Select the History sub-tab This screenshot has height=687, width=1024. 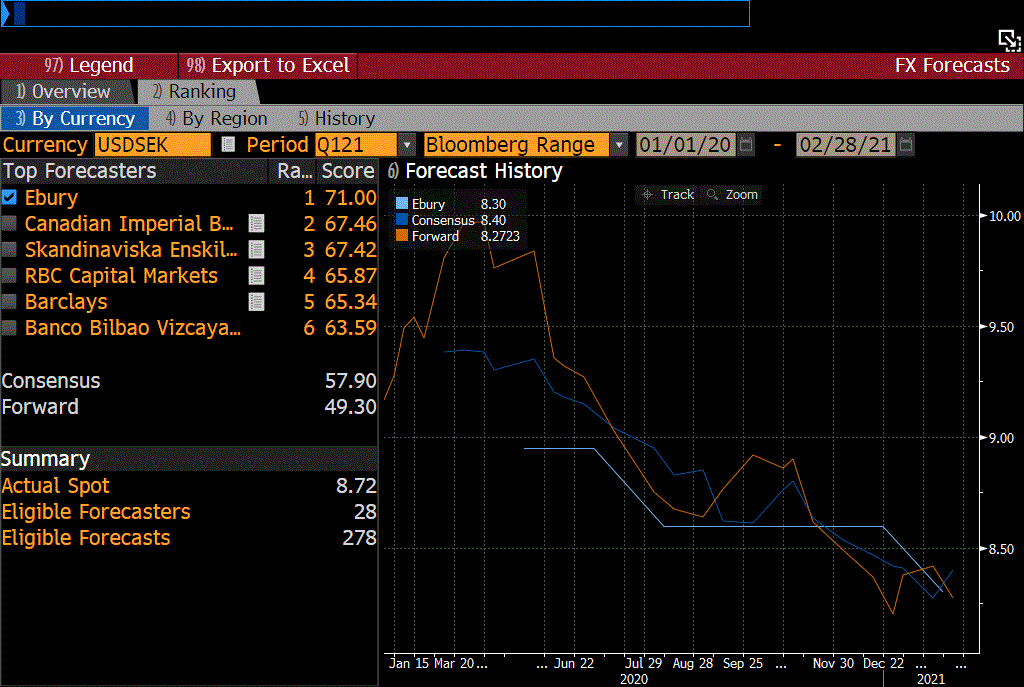click(x=338, y=118)
